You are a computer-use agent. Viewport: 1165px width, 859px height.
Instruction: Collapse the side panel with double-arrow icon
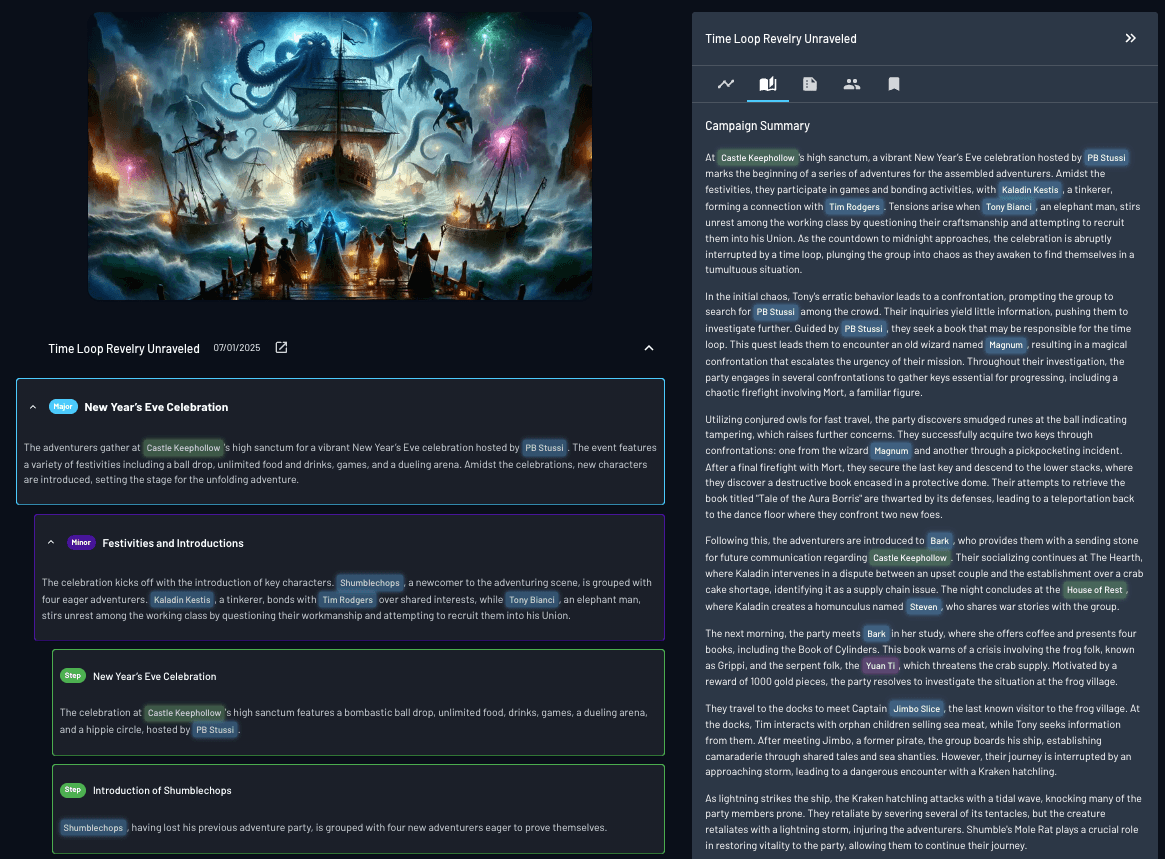tap(1131, 38)
